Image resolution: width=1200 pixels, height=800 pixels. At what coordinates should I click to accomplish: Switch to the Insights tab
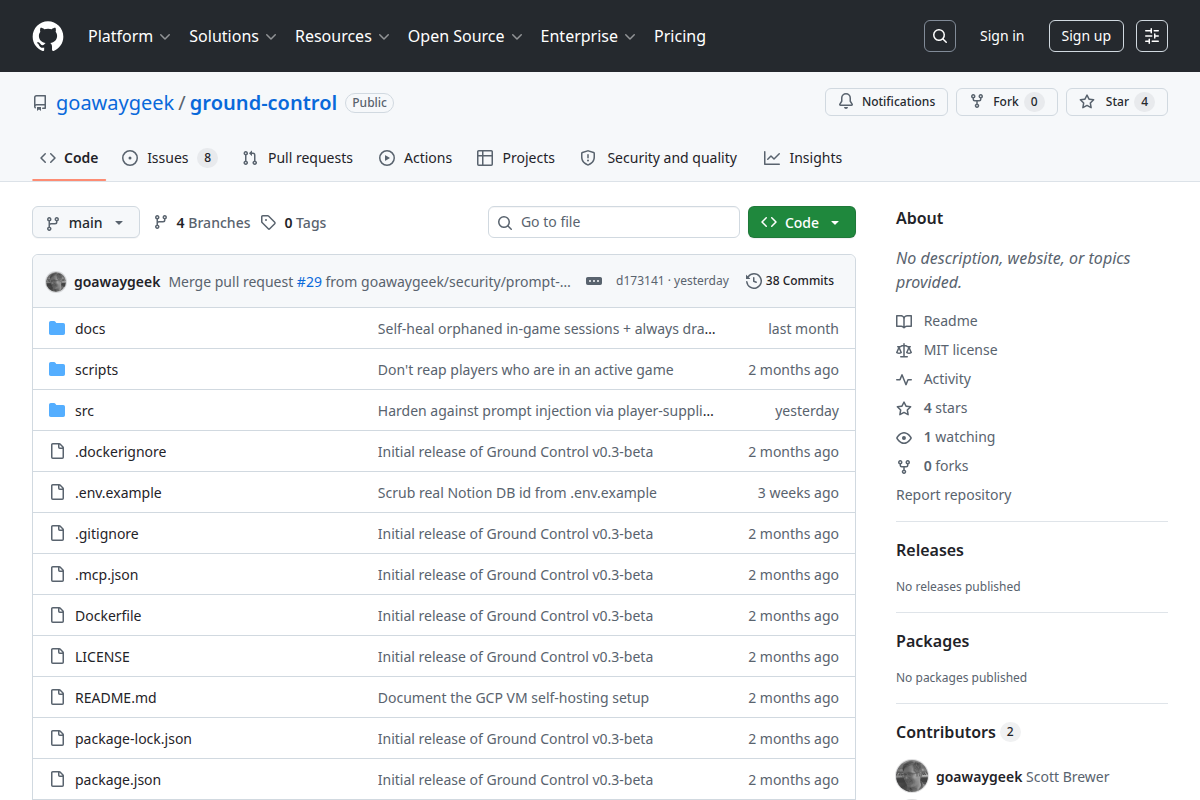(x=803, y=158)
